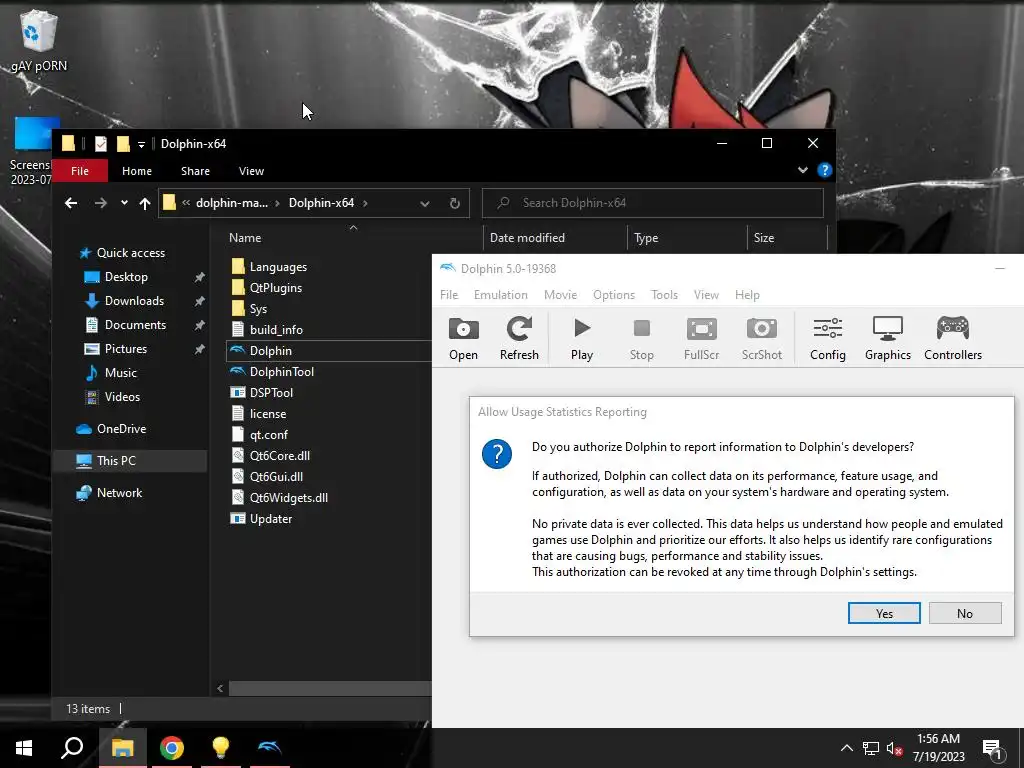
Task: Select the build_info file
Action: coord(267,329)
